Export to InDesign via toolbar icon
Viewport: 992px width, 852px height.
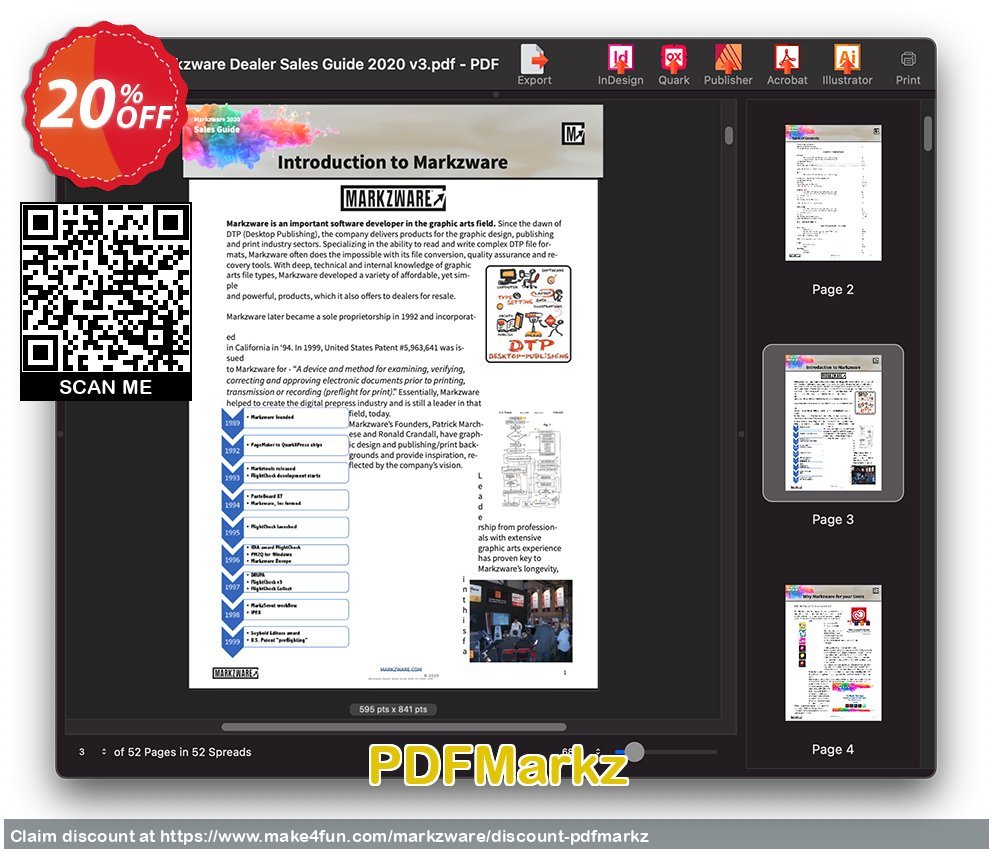(620, 64)
